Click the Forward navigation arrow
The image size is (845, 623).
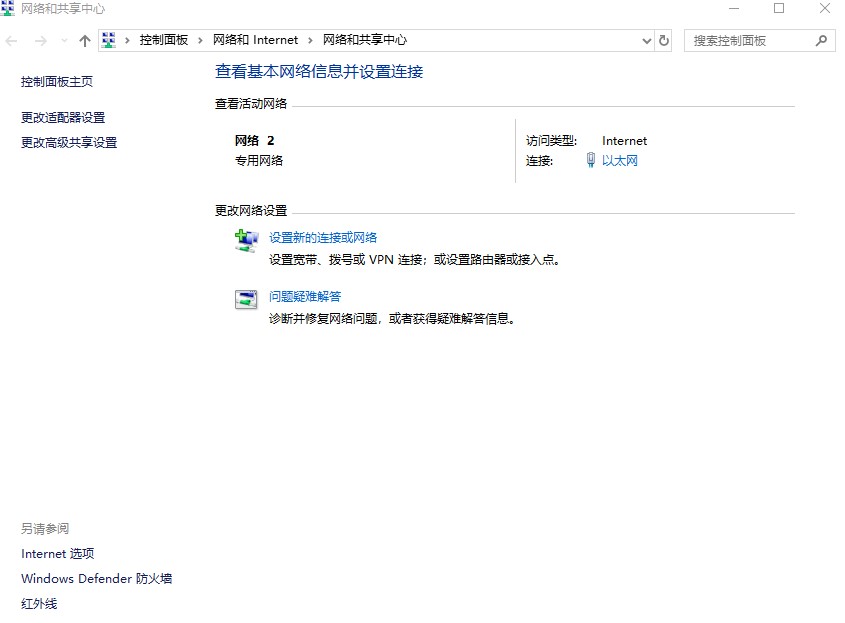[x=40, y=40]
